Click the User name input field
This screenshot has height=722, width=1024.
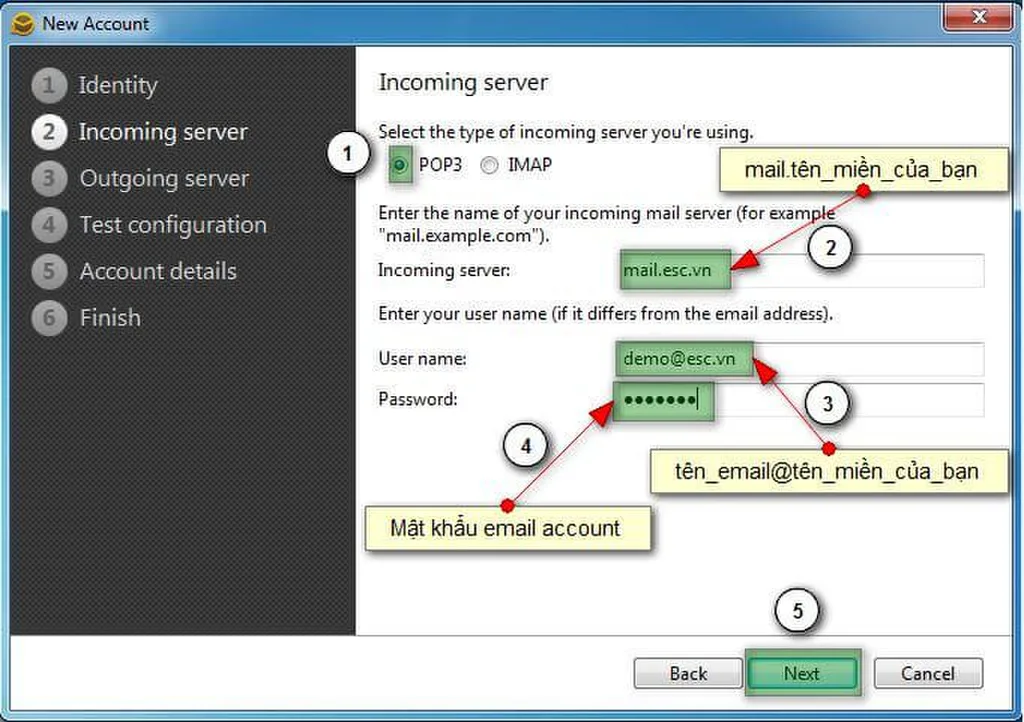coord(801,359)
